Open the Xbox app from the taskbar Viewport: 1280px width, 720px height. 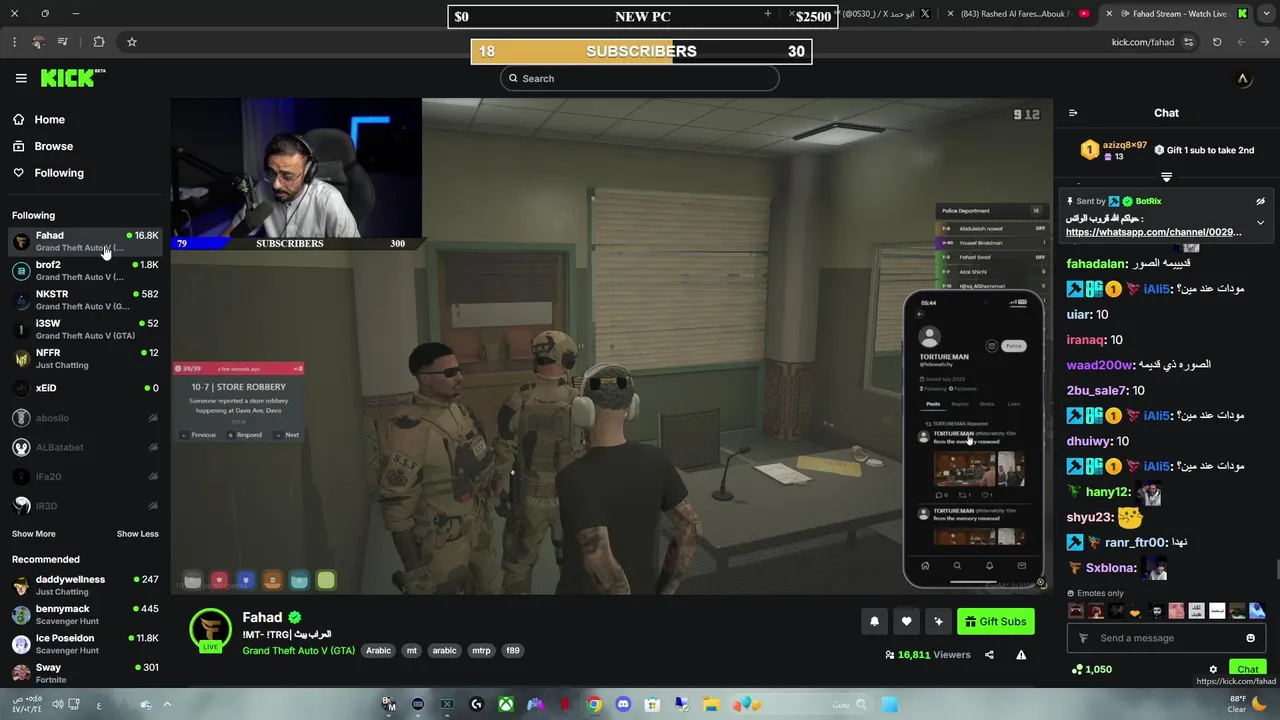point(506,704)
